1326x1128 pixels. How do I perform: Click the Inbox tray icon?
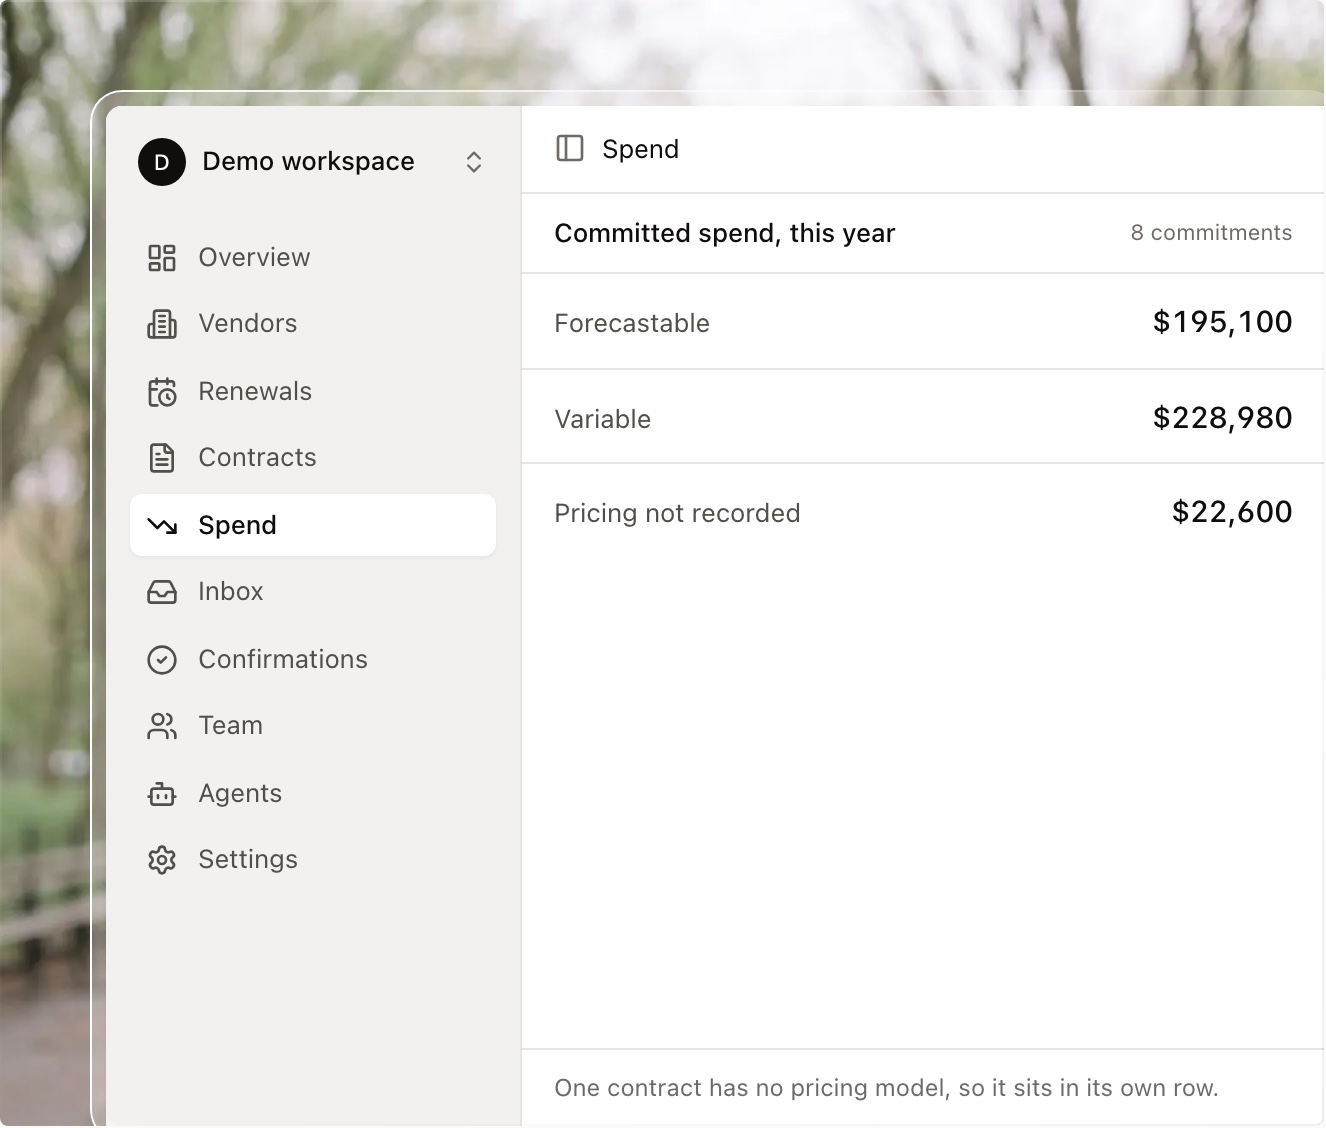[162, 592]
